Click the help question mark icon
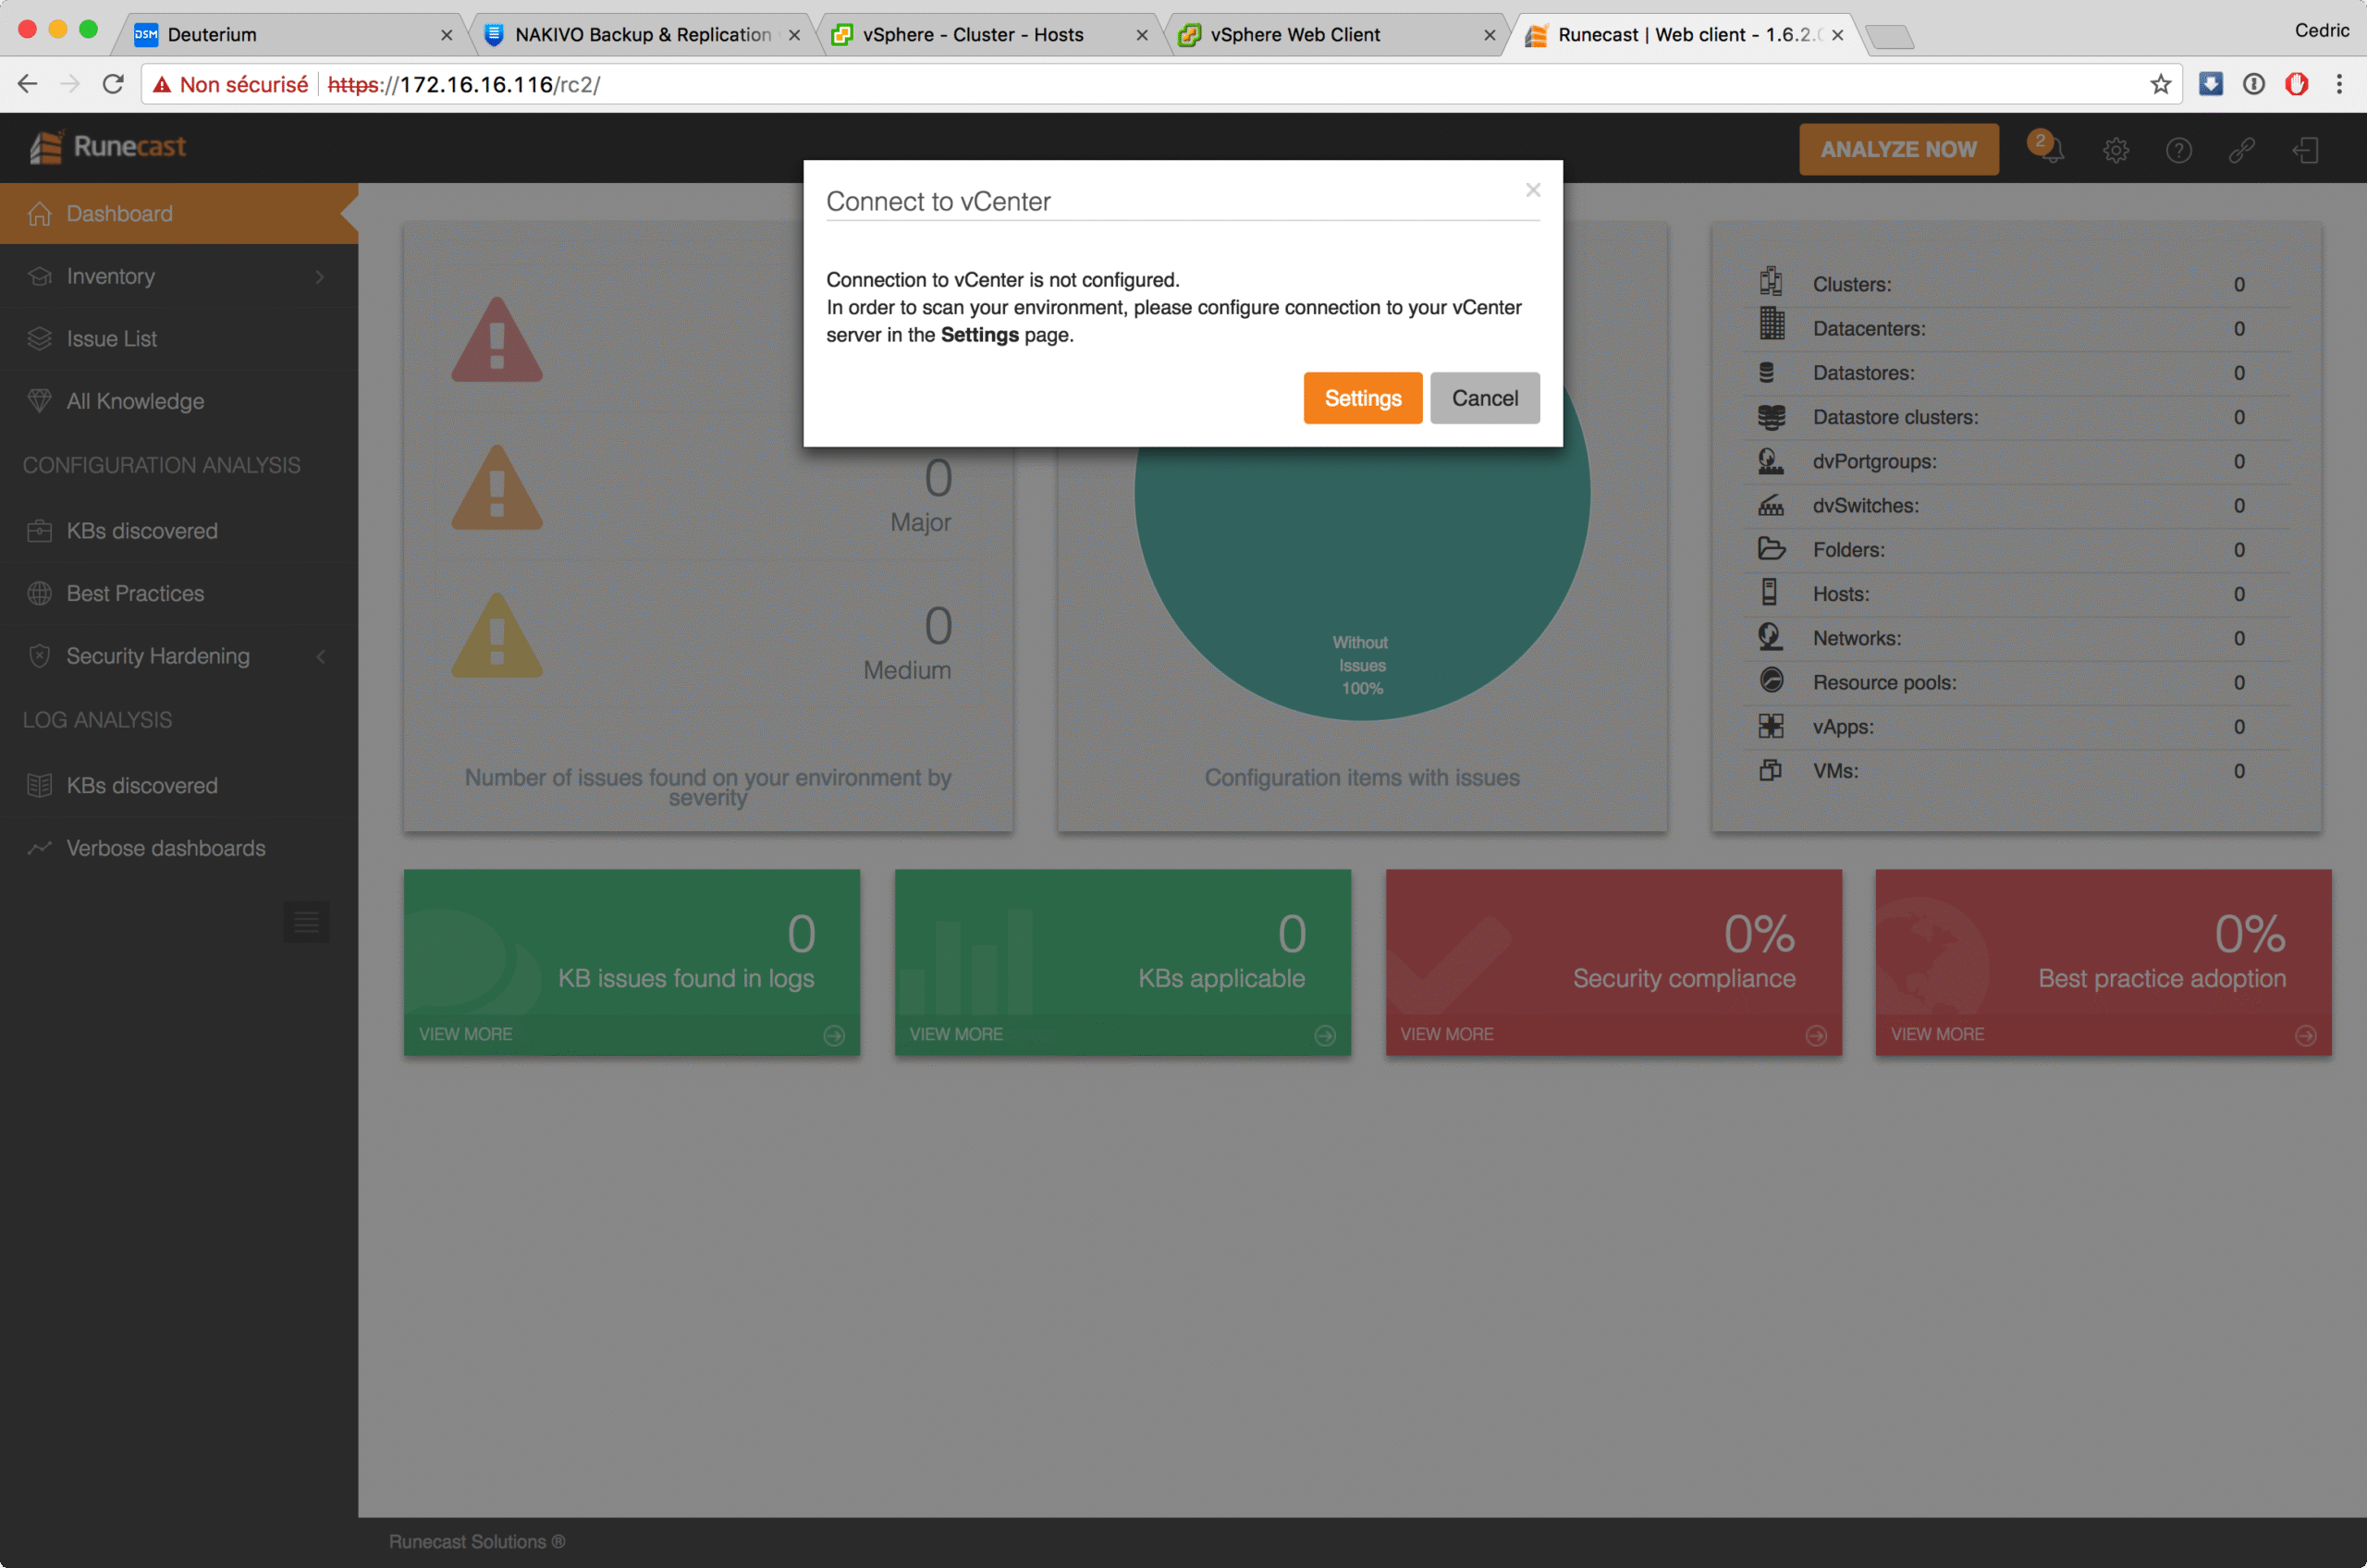The height and width of the screenshot is (1568, 2367). click(2178, 150)
